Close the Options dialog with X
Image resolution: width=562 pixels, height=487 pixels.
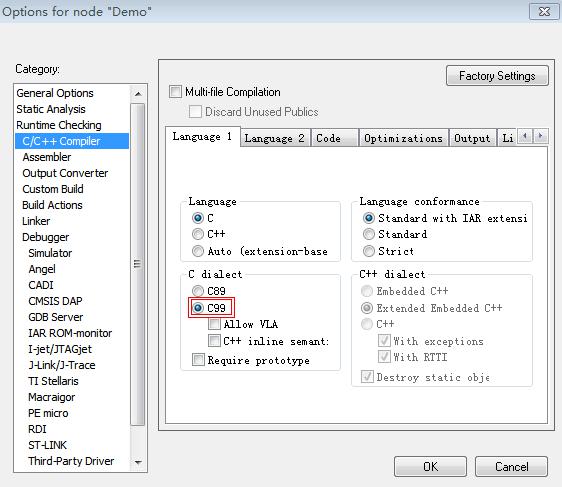544,11
